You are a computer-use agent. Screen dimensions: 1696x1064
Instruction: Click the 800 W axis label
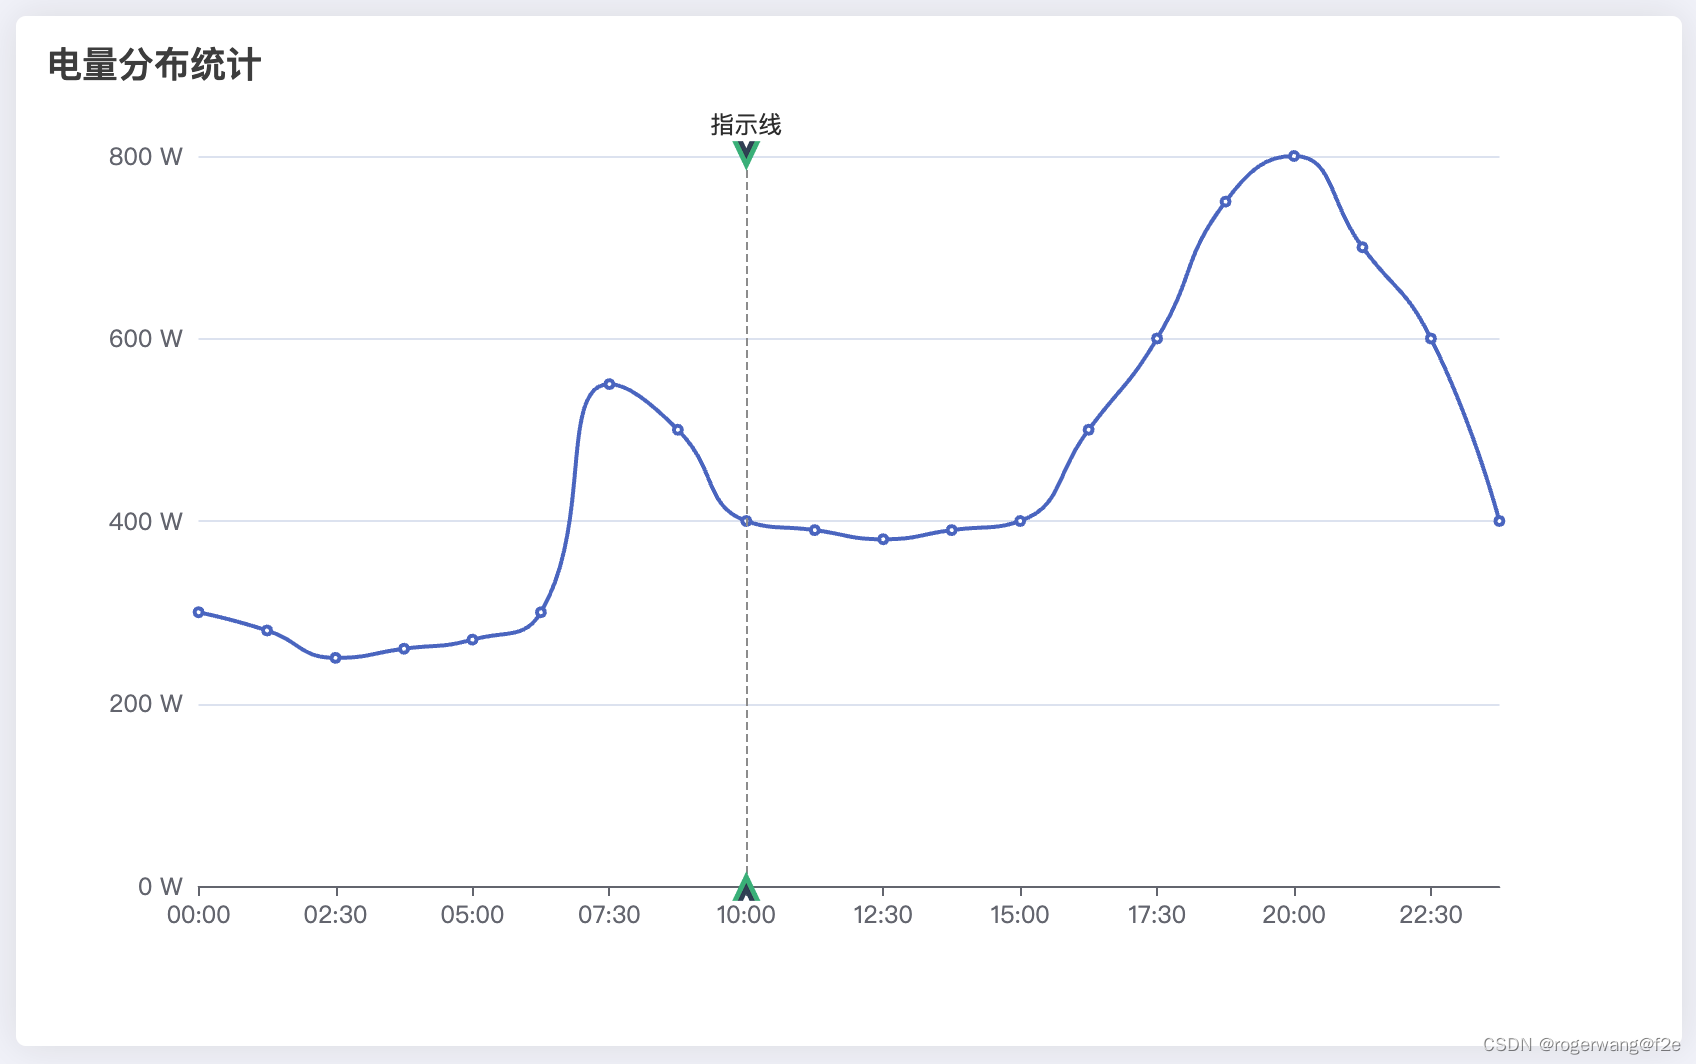coord(145,156)
